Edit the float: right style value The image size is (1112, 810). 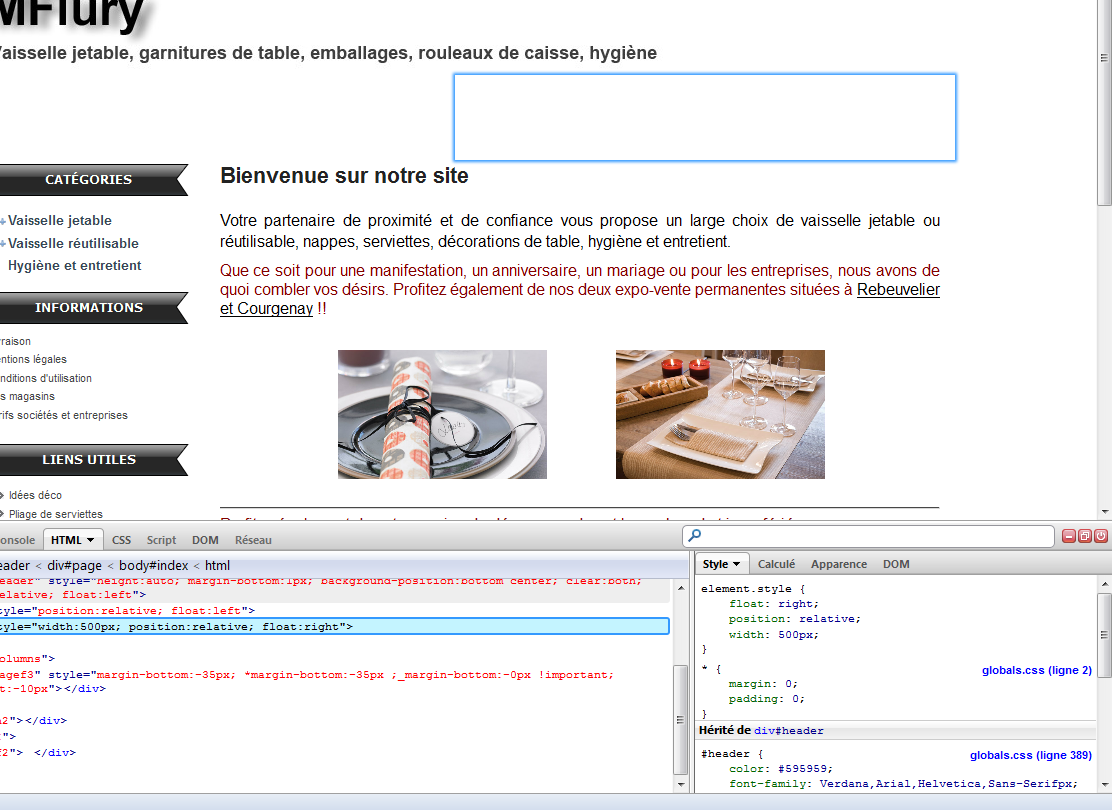pyautogui.click(x=798, y=604)
